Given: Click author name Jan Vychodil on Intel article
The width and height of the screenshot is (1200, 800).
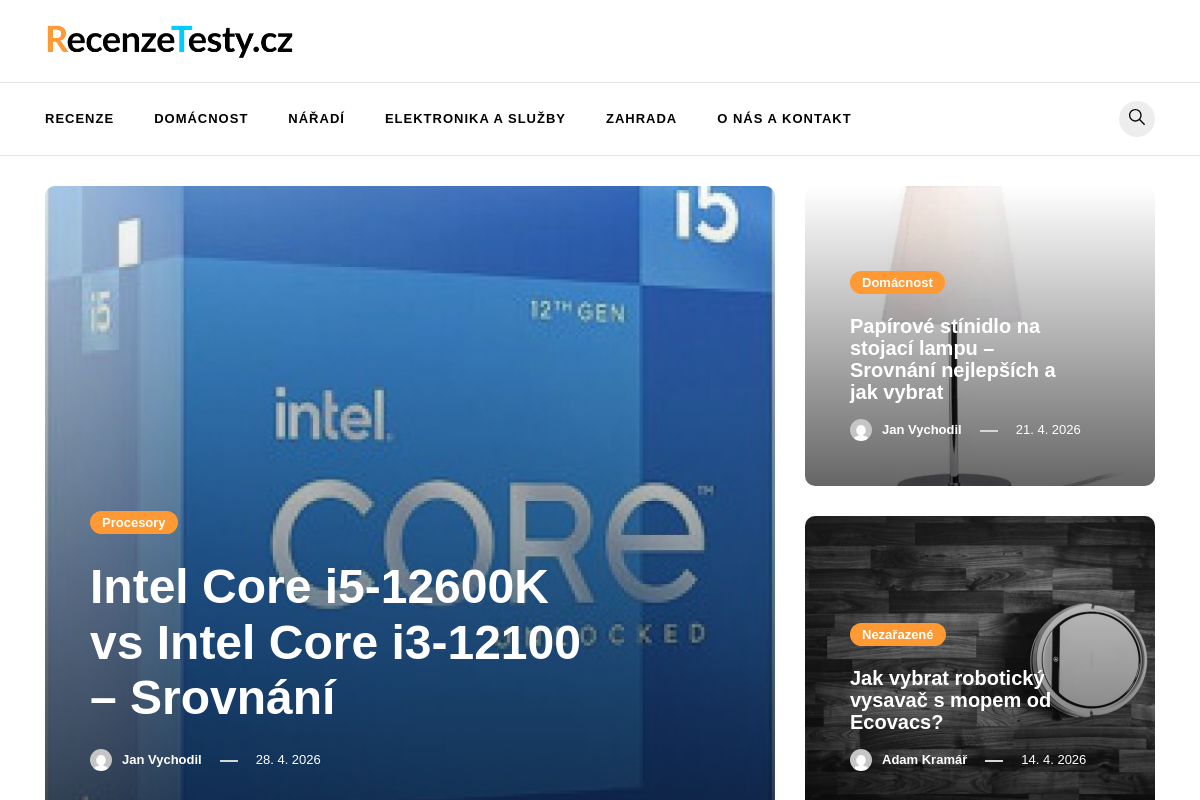Looking at the screenshot, I should 162,760.
